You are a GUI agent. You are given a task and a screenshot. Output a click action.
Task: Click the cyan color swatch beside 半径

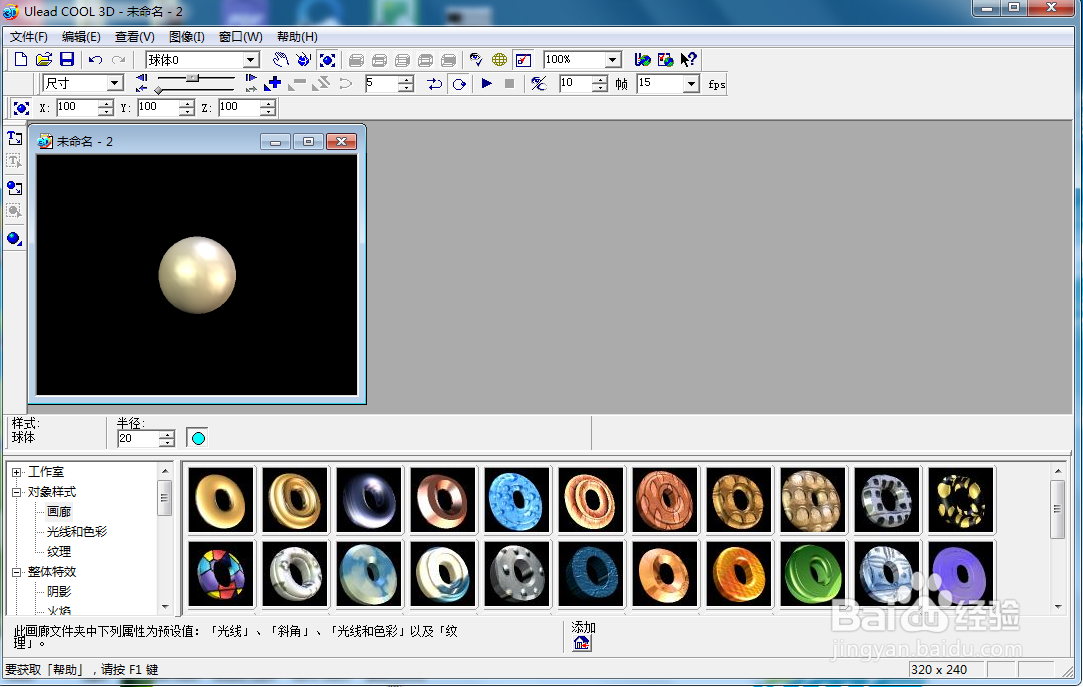[198, 438]
